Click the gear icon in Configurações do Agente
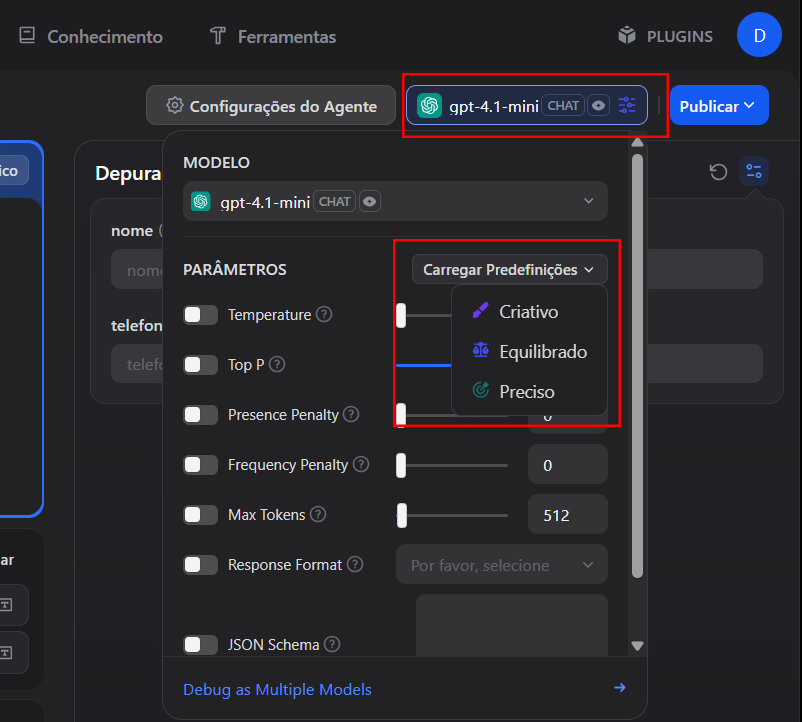This screenshot has width=802, height=722. [174, 105]
